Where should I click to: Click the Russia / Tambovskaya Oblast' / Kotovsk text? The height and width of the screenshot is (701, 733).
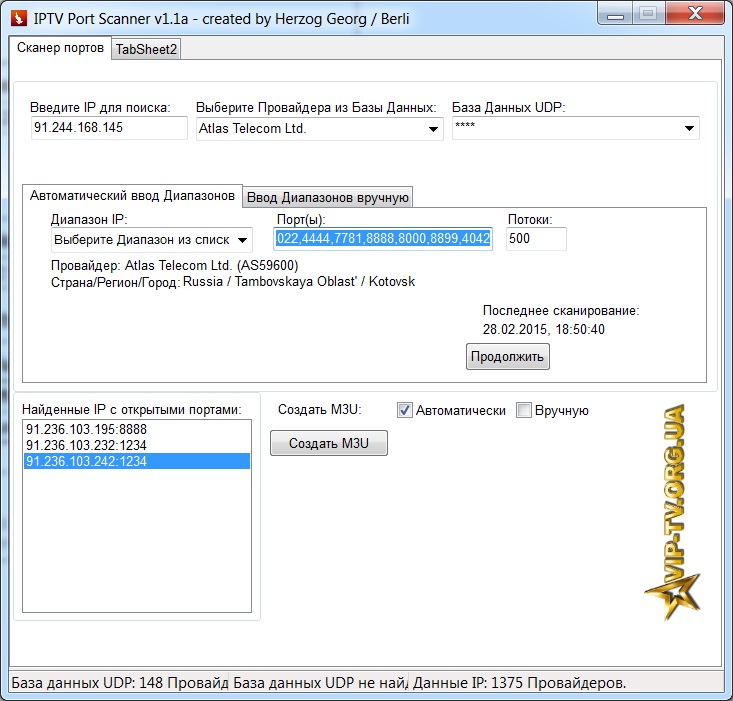pos(299,282)
